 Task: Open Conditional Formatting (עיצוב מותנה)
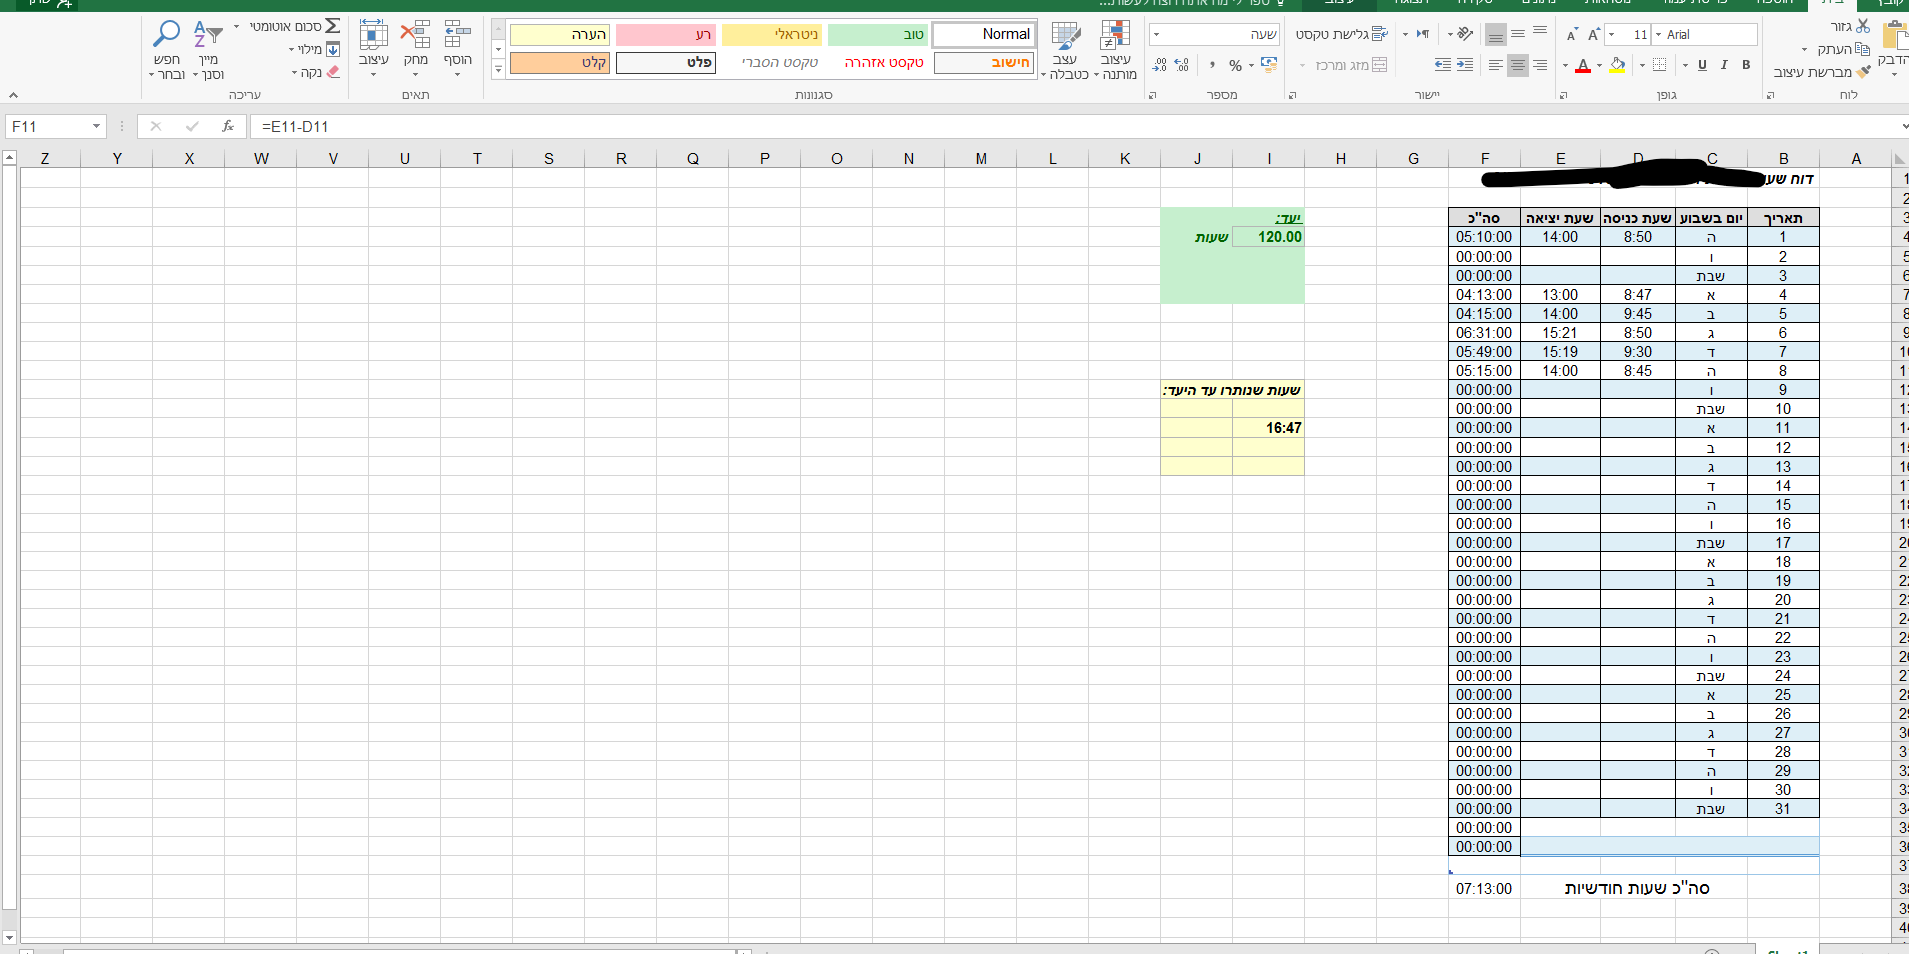coord(1115,49)
